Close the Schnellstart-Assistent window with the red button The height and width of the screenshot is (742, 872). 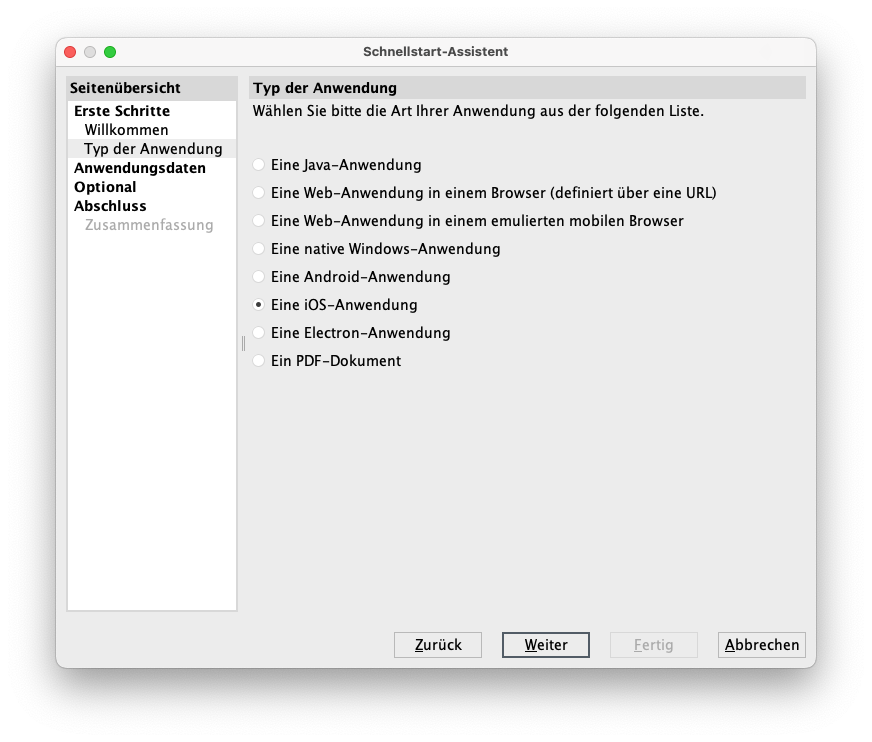(x=70, y=52)
